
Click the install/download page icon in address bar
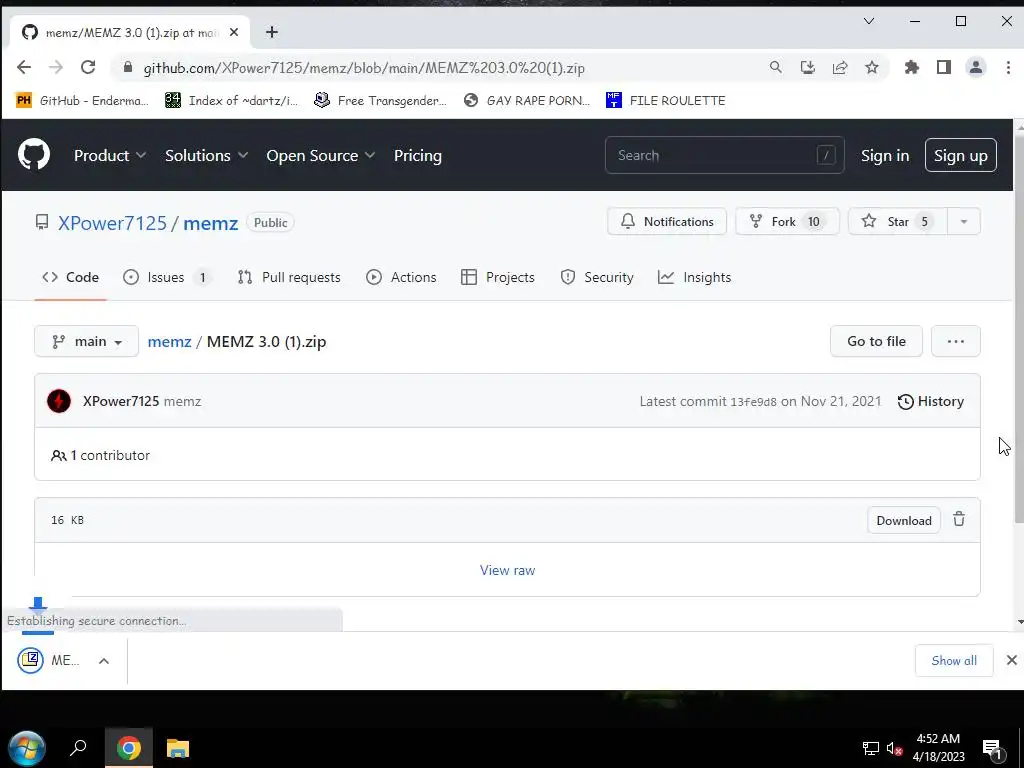click(x=808, y=67)
